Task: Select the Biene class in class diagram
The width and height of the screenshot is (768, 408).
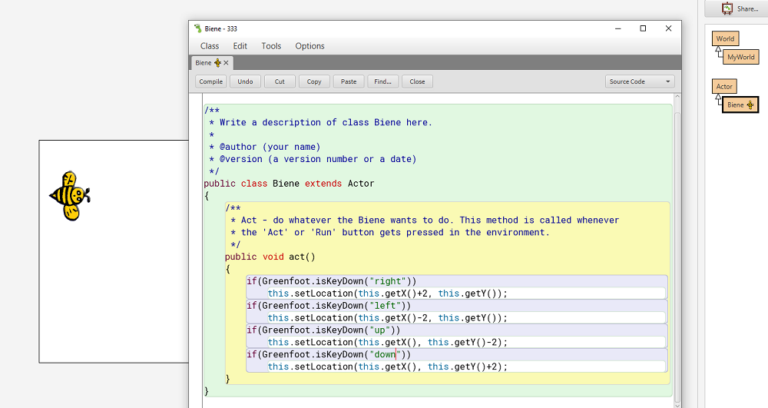Action: point(740,104)
